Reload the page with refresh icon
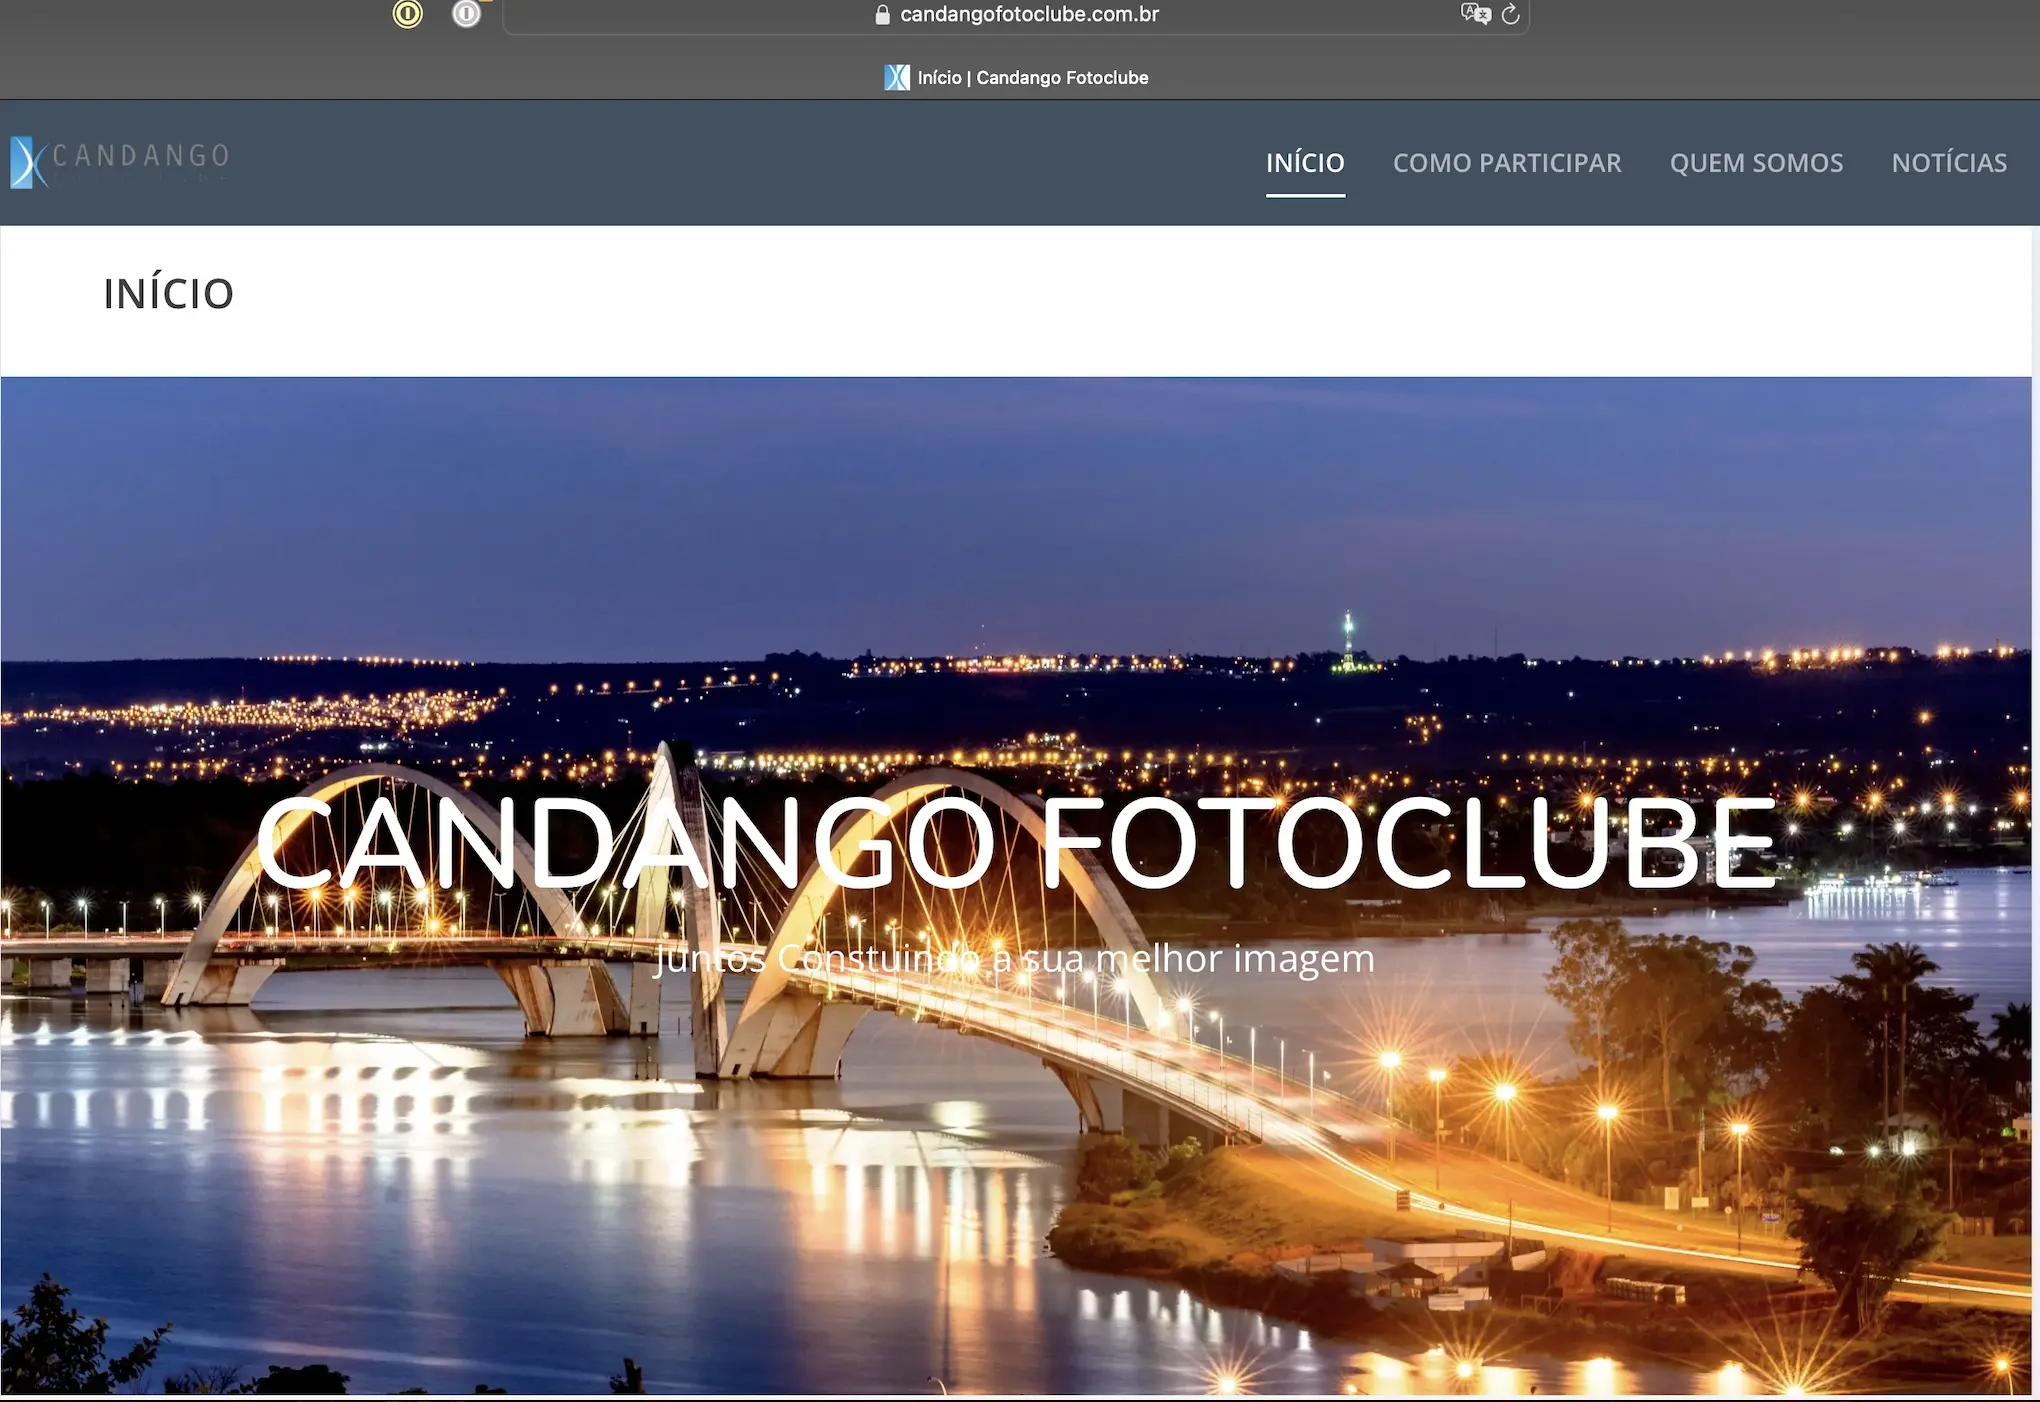Viewport: 2040px width, 1402px height. (1511, 14)
